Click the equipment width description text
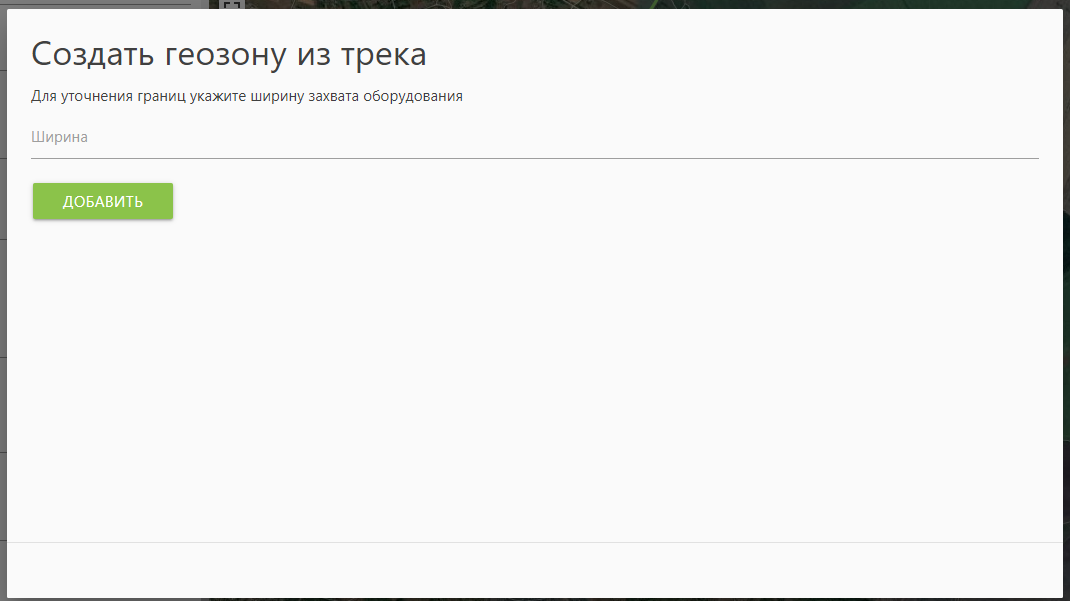The width and height of the screenshot is (1070, 601). click(x=247, y=97)
